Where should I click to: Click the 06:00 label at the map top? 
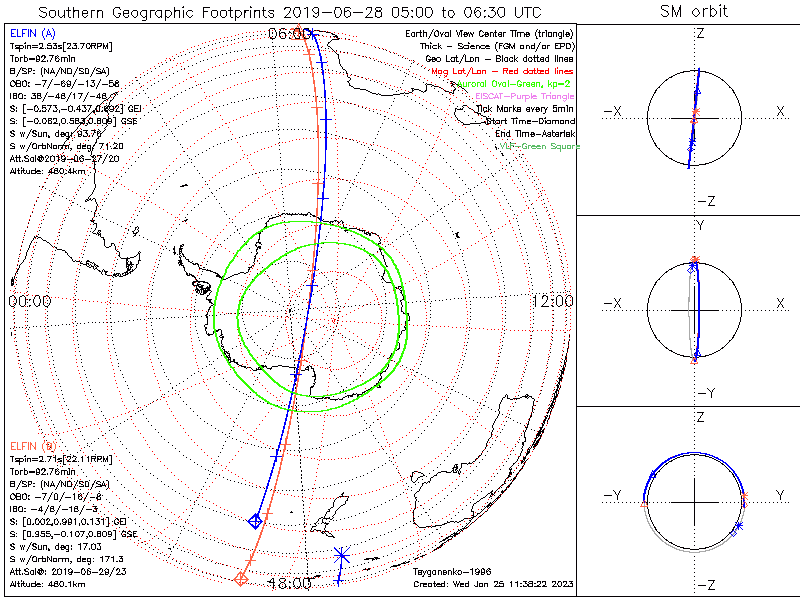291,33
